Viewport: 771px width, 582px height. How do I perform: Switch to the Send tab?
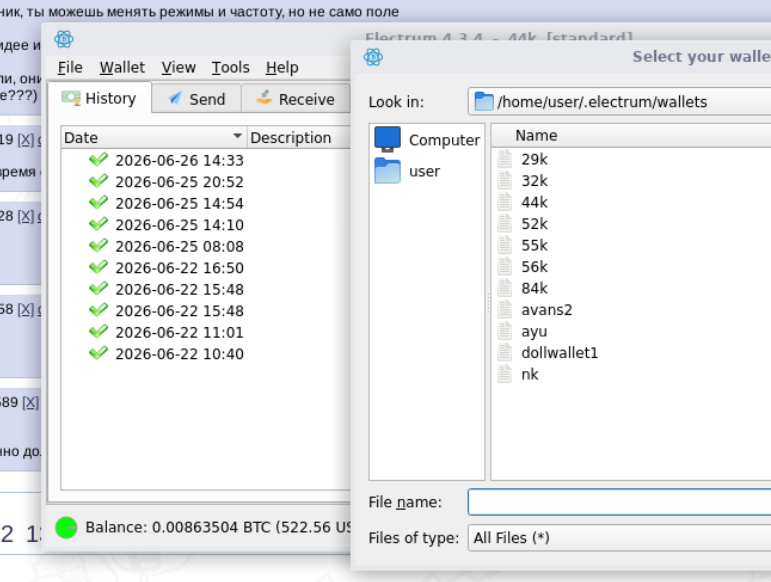[x=197, y=99]
